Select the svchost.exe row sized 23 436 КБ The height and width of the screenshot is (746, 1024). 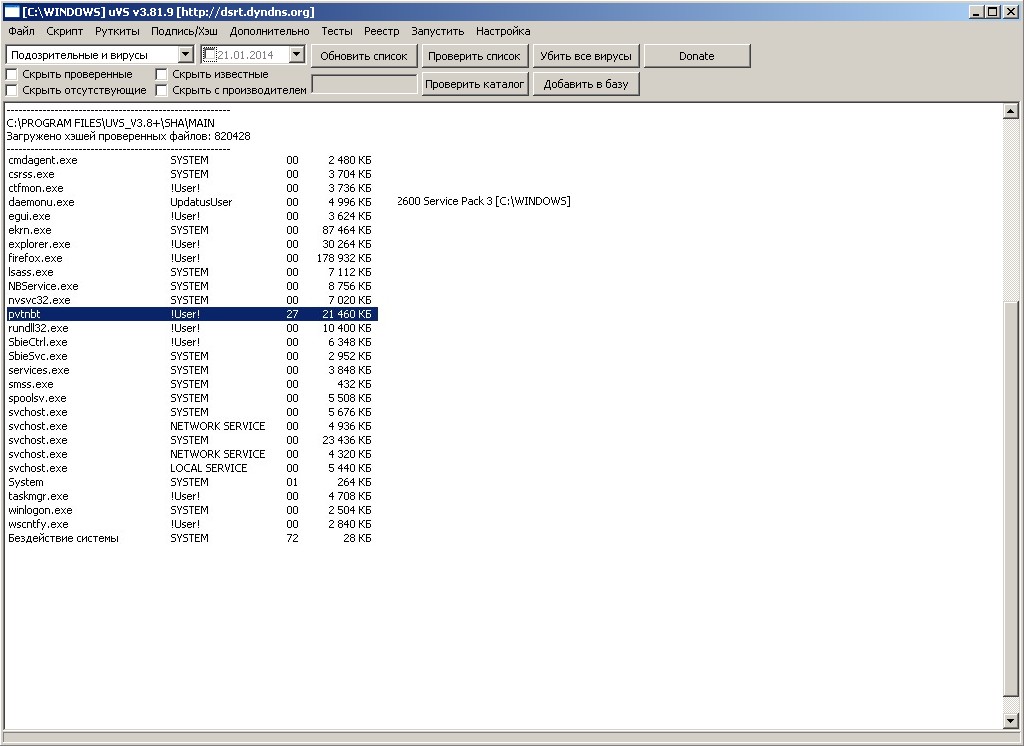(191, 440)
